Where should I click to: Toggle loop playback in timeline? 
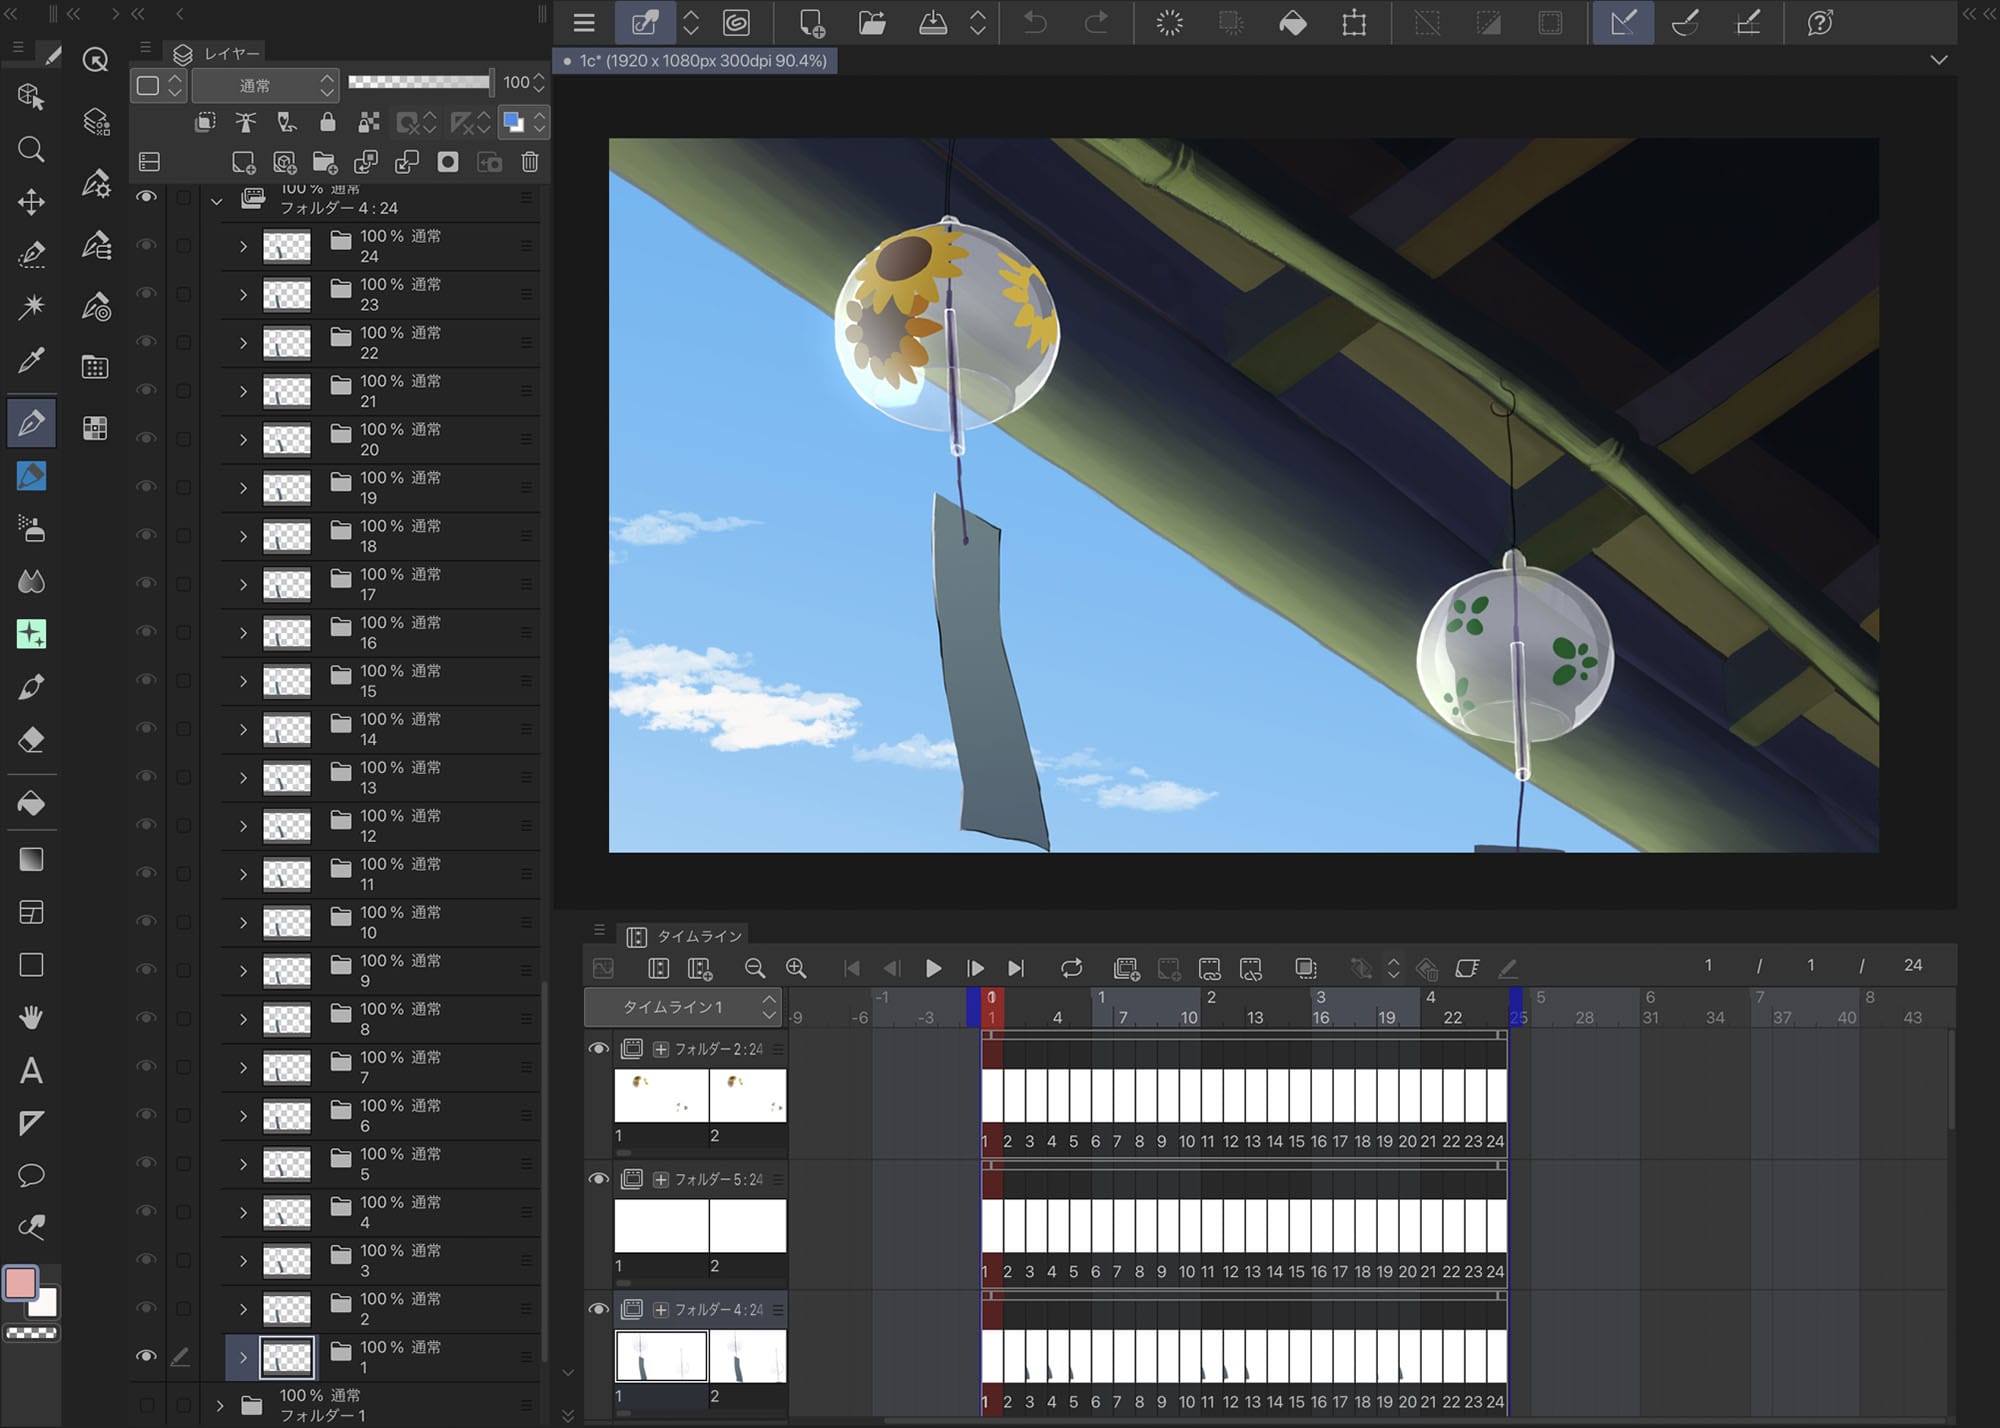point(1071,968)
